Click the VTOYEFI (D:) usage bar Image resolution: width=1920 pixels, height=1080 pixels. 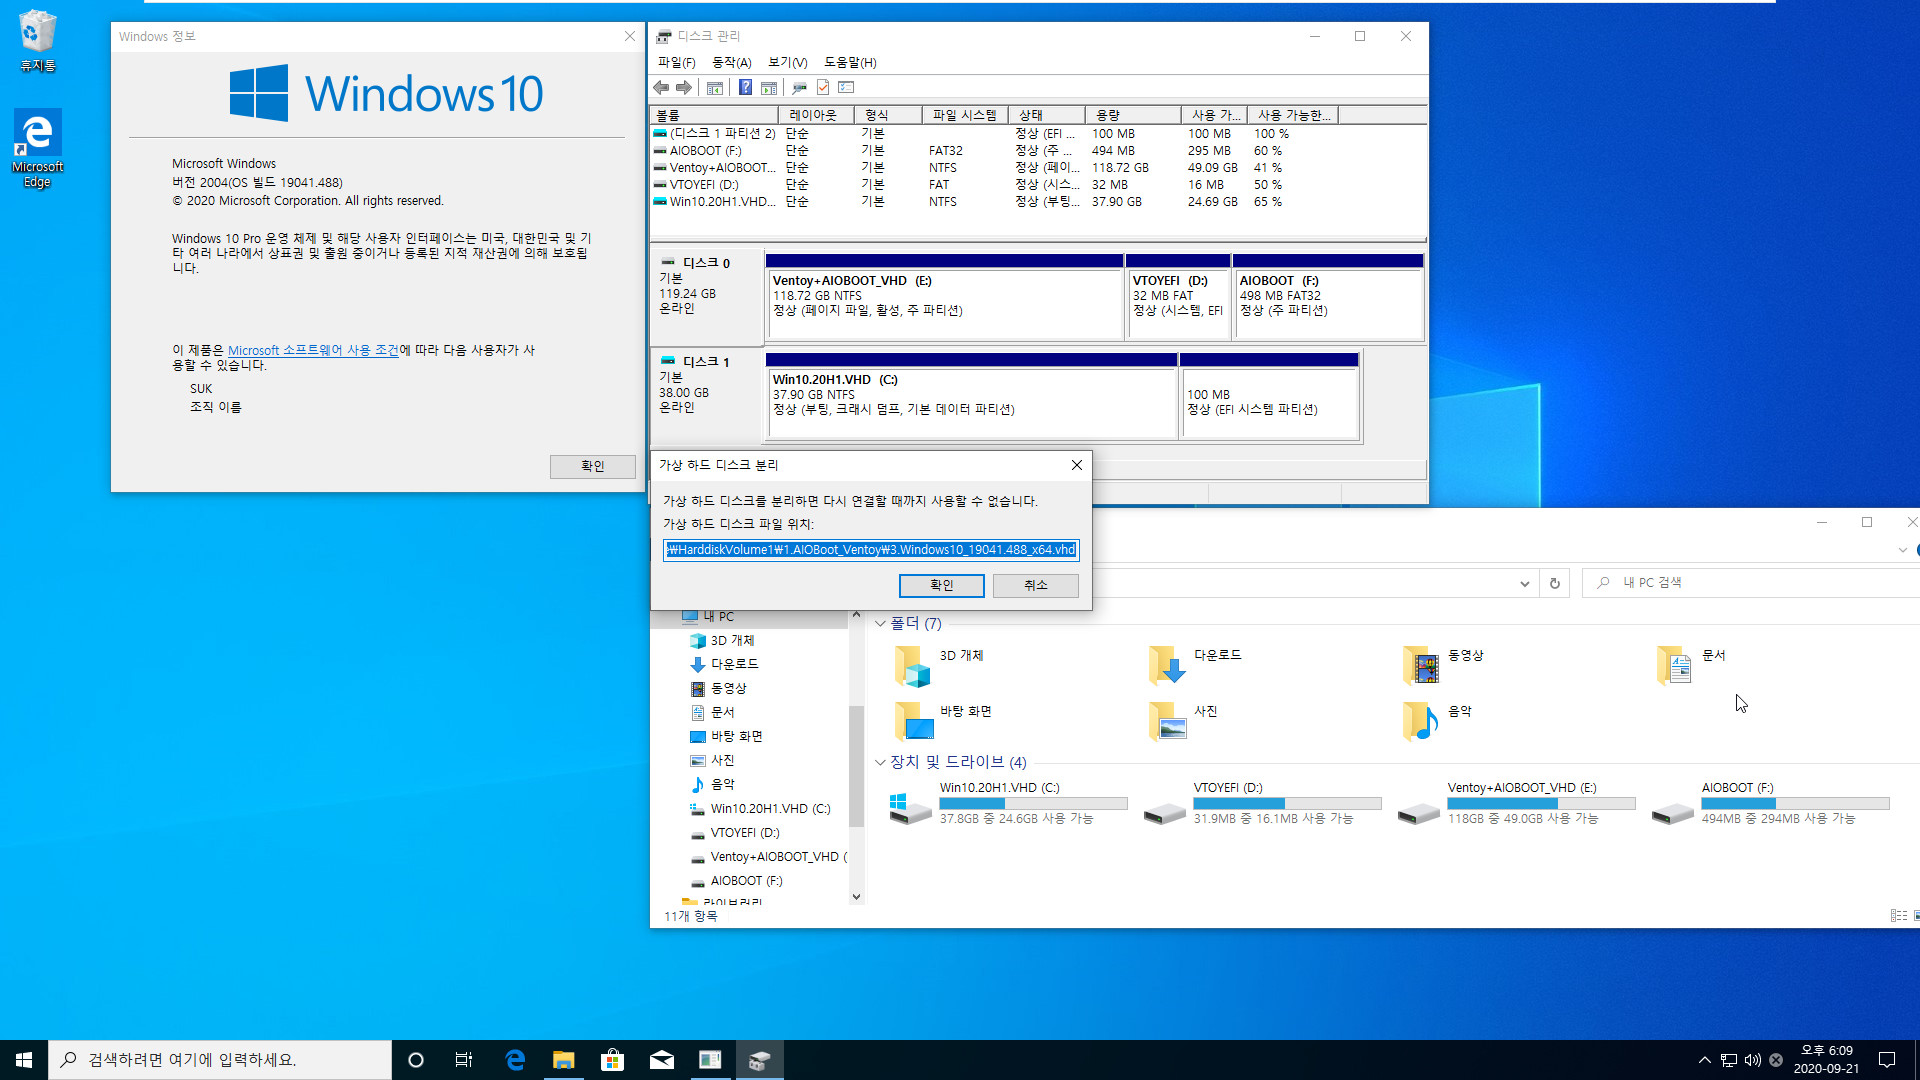pyautogui.click(x=1287, y=803)
